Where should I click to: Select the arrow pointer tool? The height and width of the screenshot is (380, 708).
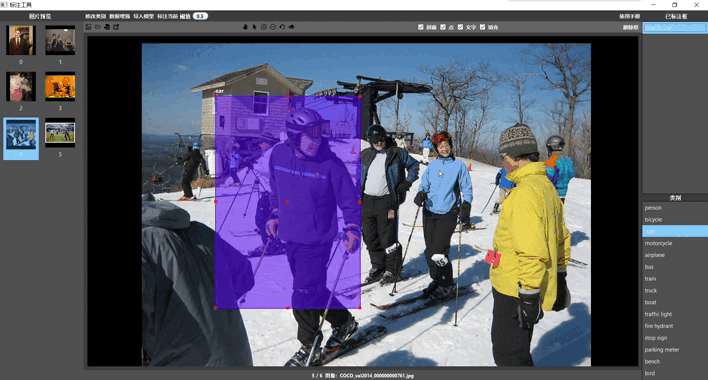[x=255, y=27]
